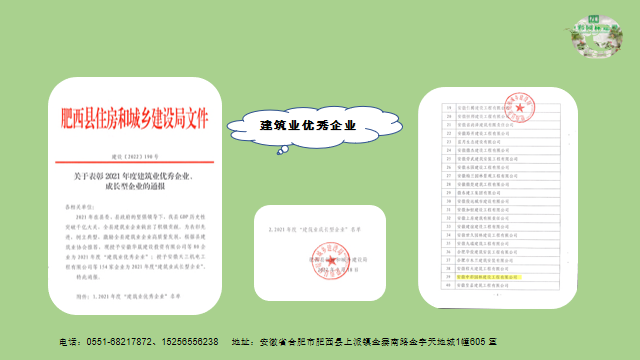Click the round company logo in the corner
Screen dimensions: 640x360
[x=596, y=36]
